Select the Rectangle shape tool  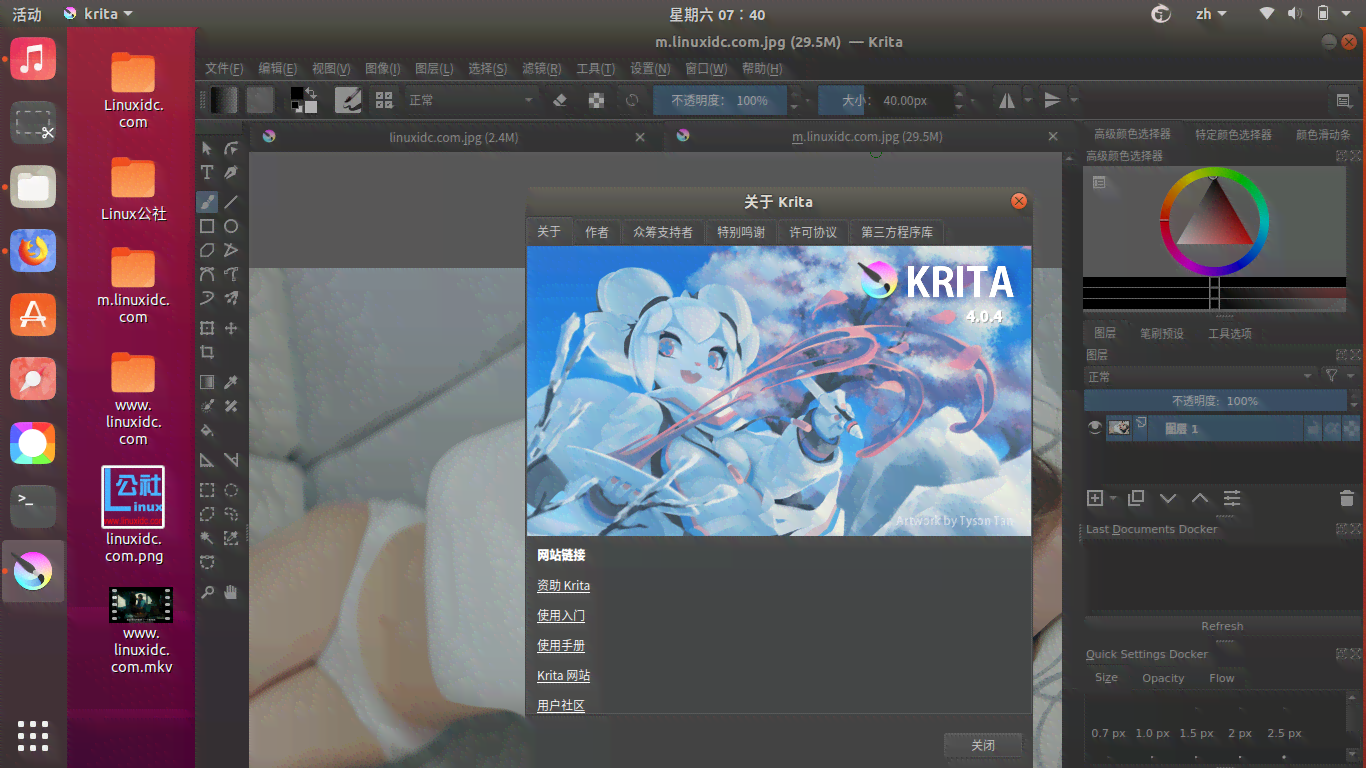click(x=207, y=226)
